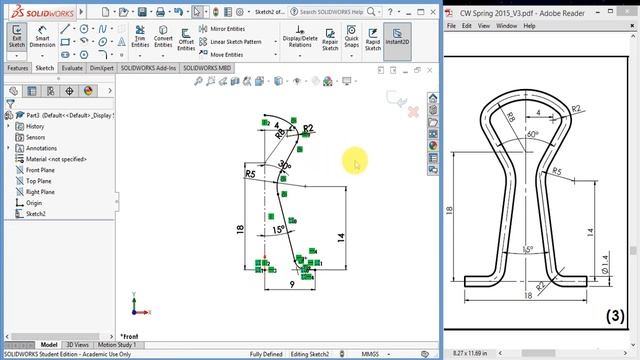Viewport: 640px width, 360px height.
Task: Click the Open document icon
Action: point(123,12)
